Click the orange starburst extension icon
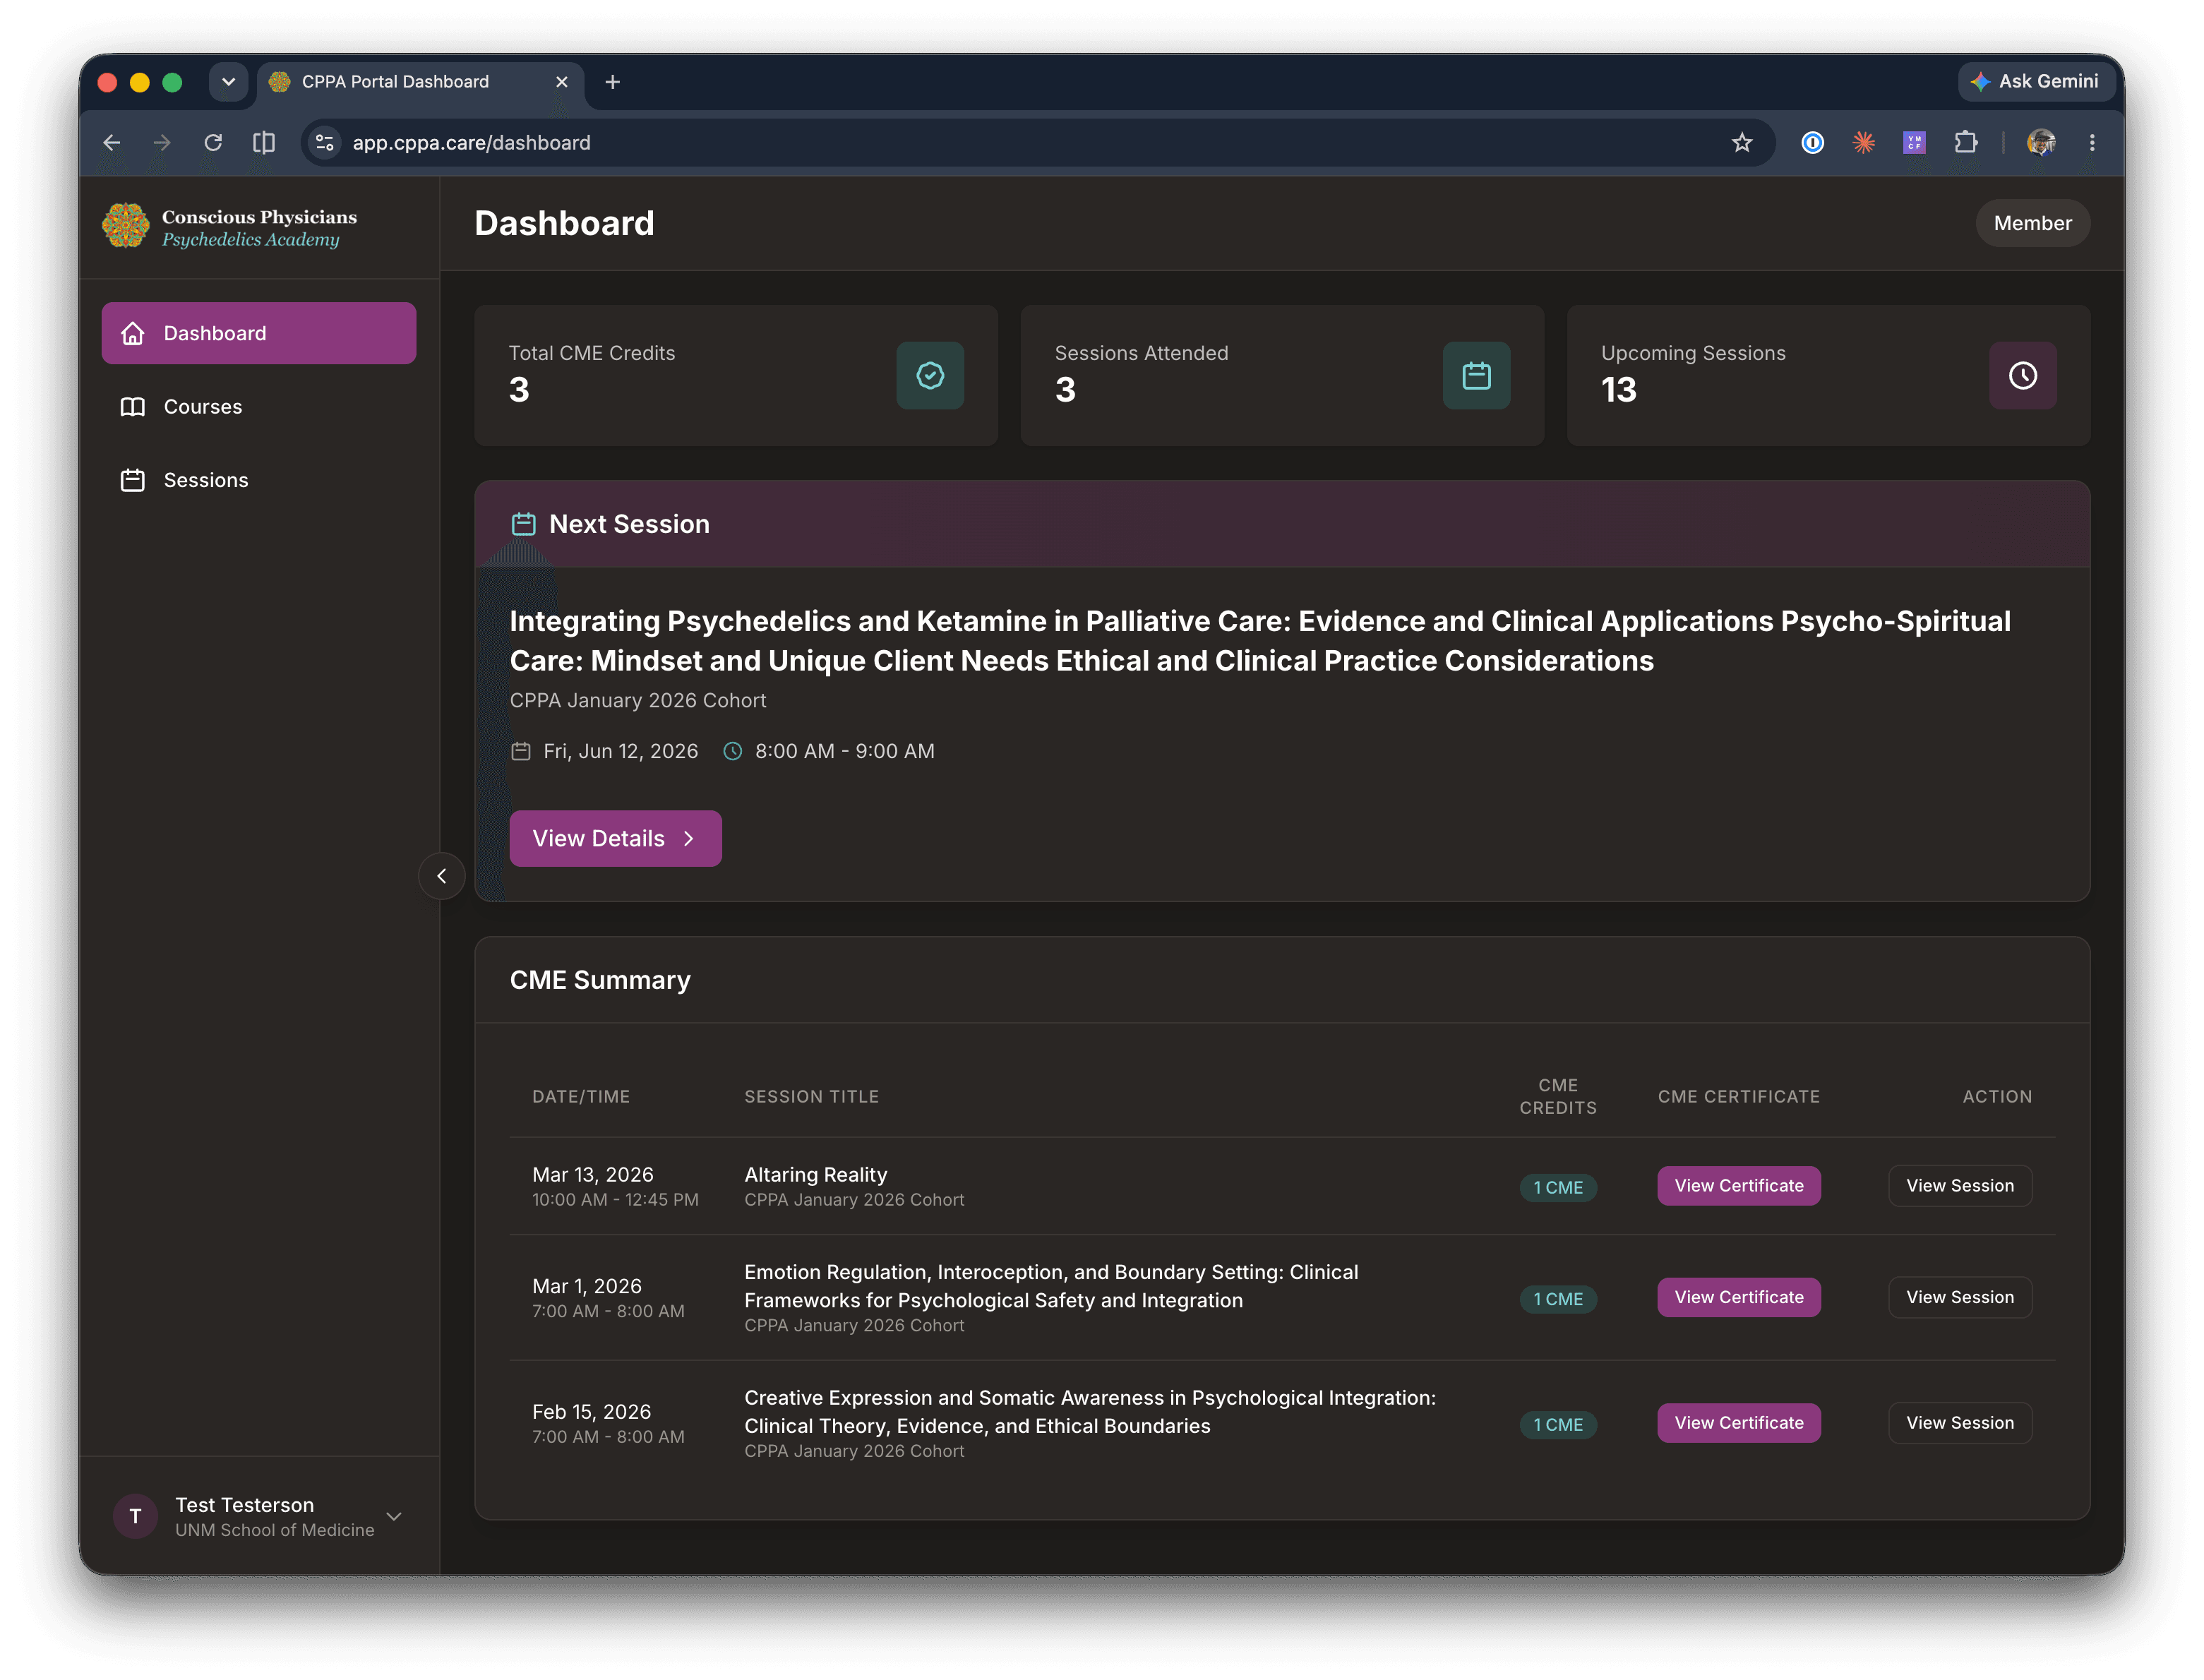Viewport: 2204px width, 1680px height. (1863, 143)
